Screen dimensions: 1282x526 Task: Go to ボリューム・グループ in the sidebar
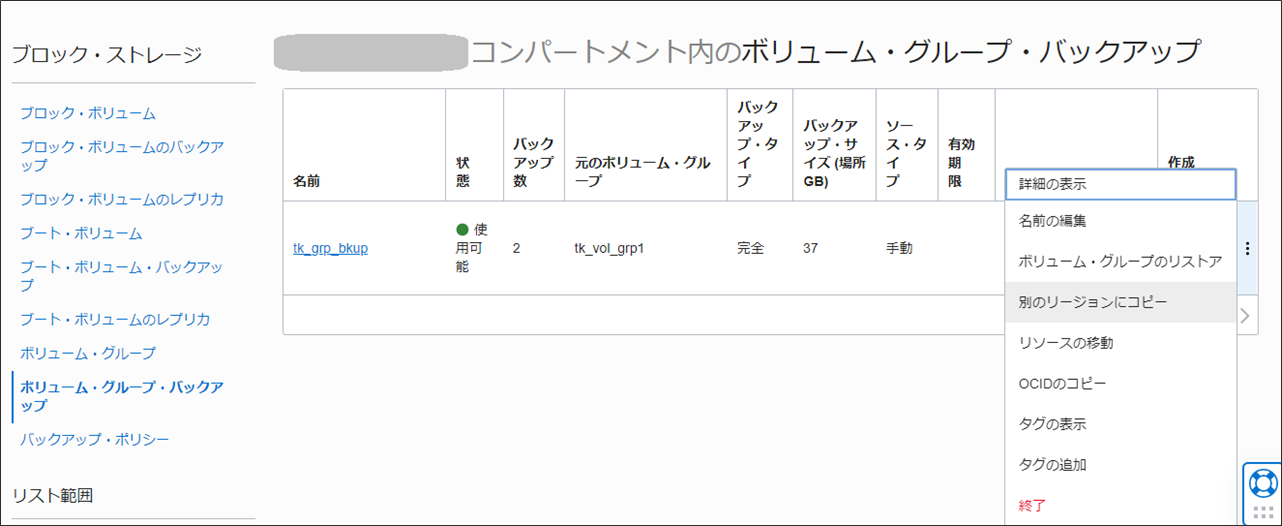coord(88,353)
